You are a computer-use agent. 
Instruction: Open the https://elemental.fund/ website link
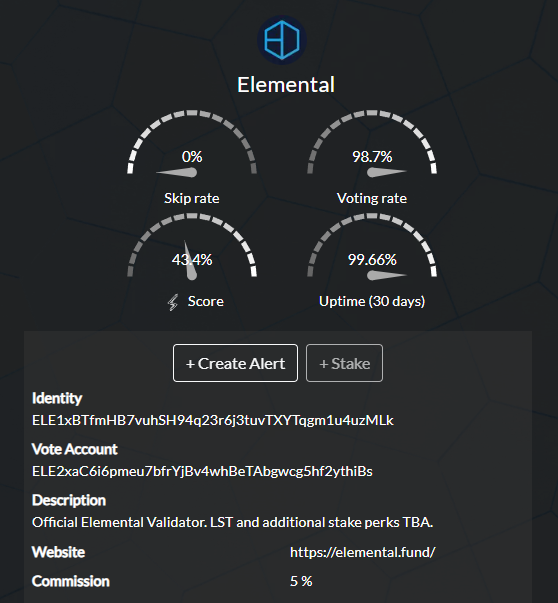(x=362, y=552)
